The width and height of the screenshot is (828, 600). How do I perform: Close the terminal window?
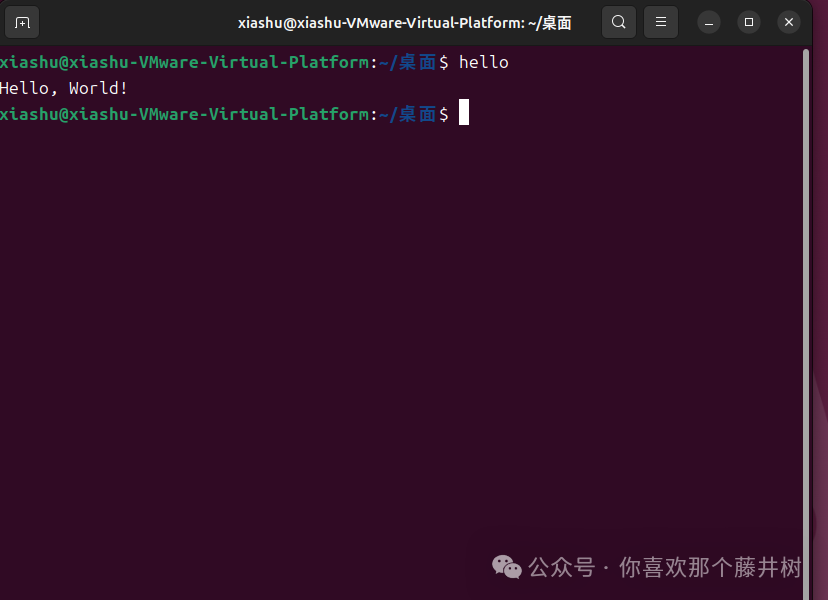(789, 22)
